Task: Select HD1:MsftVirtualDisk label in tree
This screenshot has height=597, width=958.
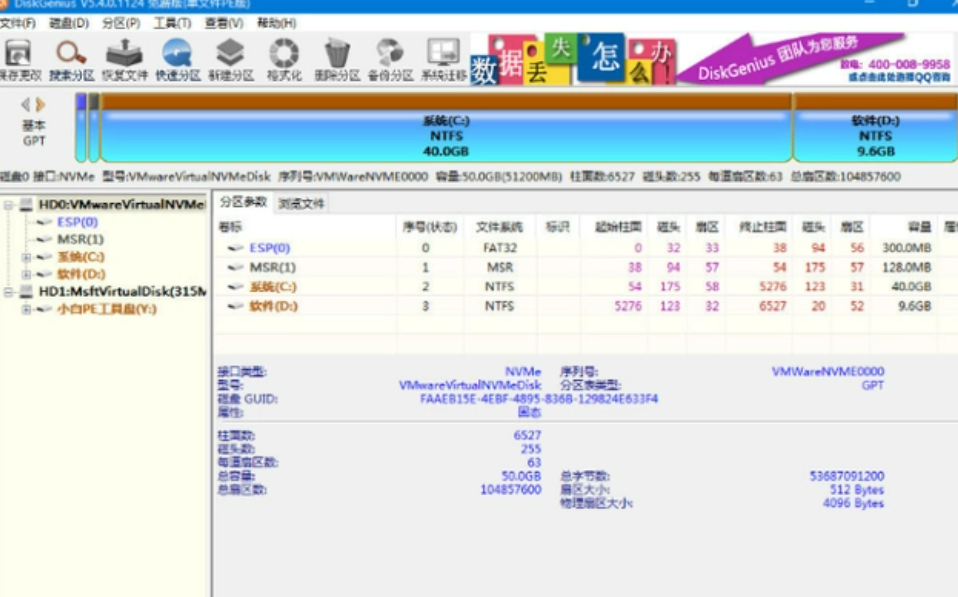Action: (x=123, y=291)
